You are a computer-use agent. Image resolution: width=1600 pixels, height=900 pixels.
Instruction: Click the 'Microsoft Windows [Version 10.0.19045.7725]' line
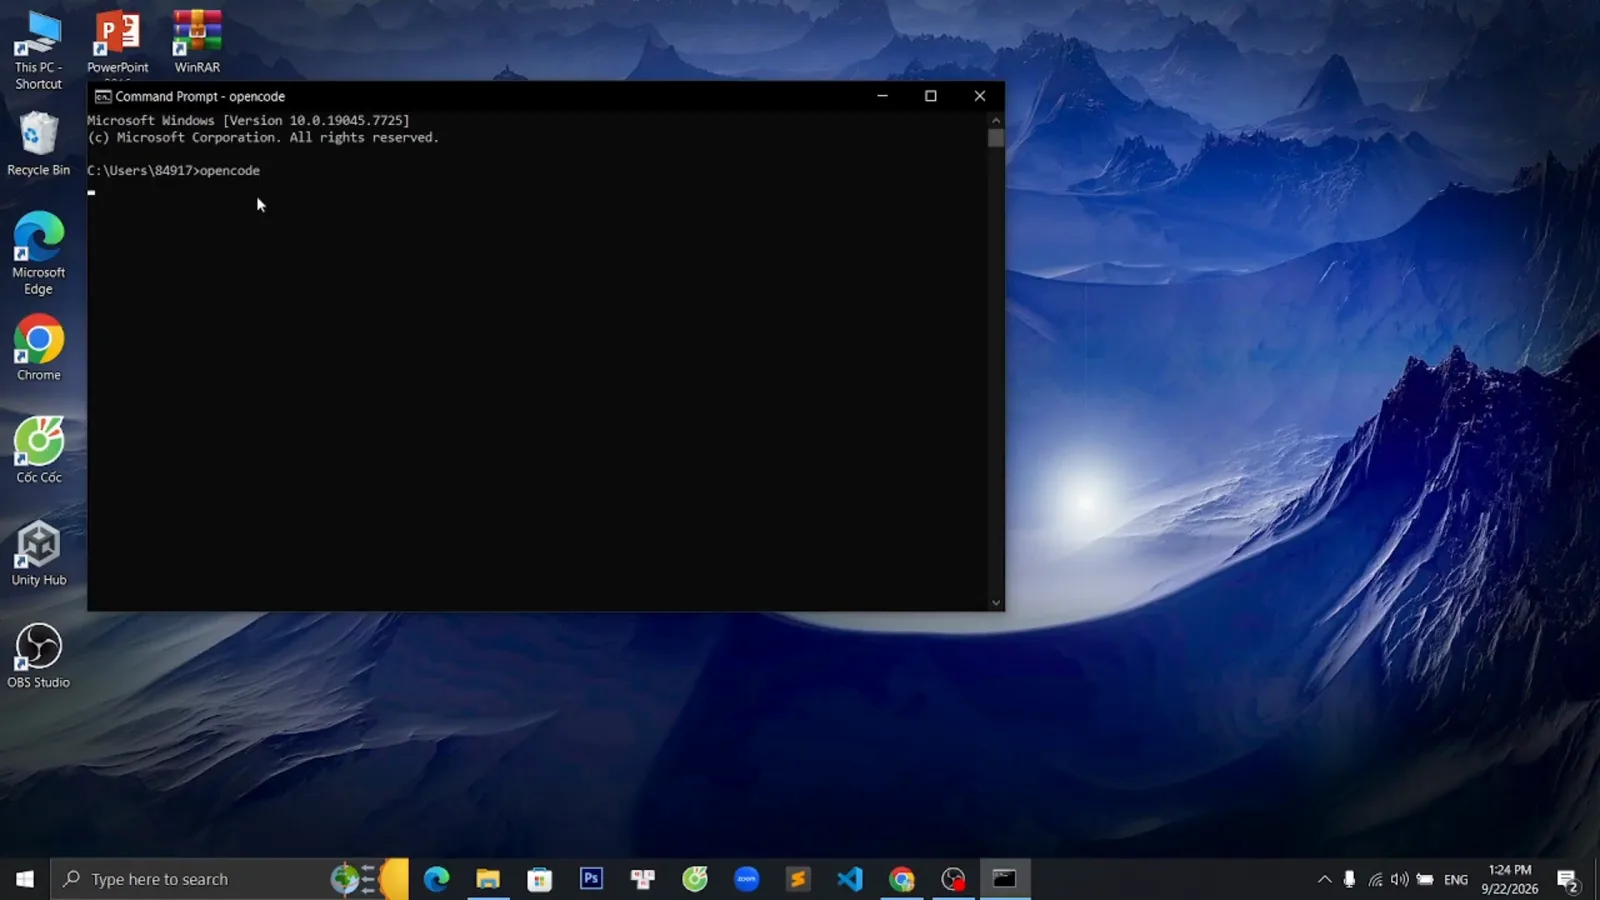pos(248,120)
